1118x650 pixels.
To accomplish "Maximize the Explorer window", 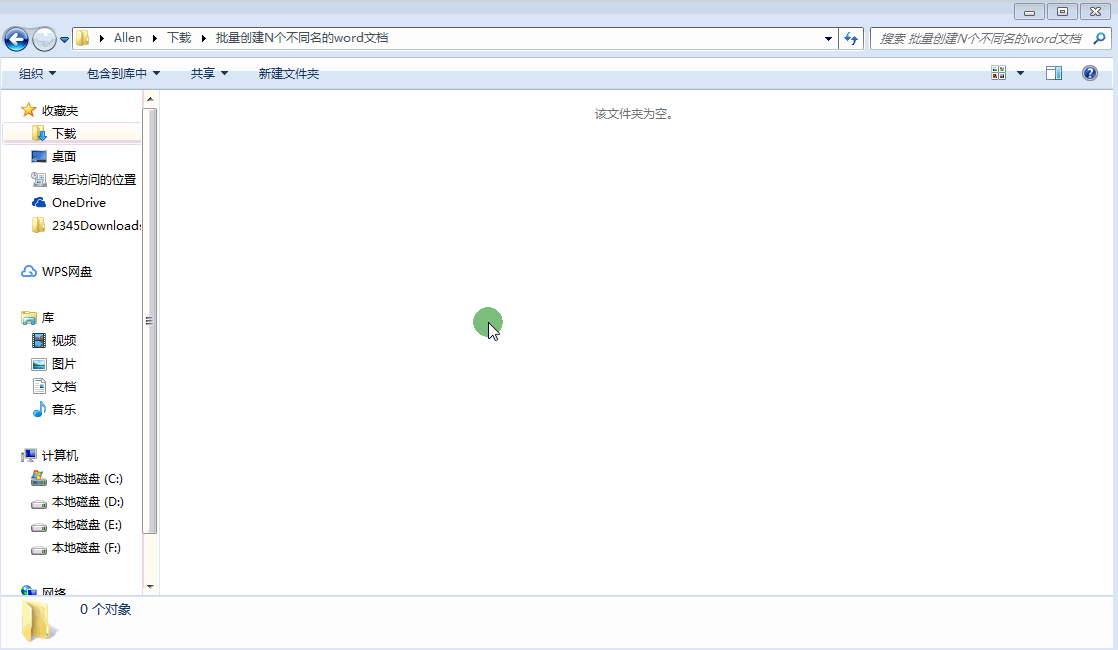I will [x=1062, y=11].
